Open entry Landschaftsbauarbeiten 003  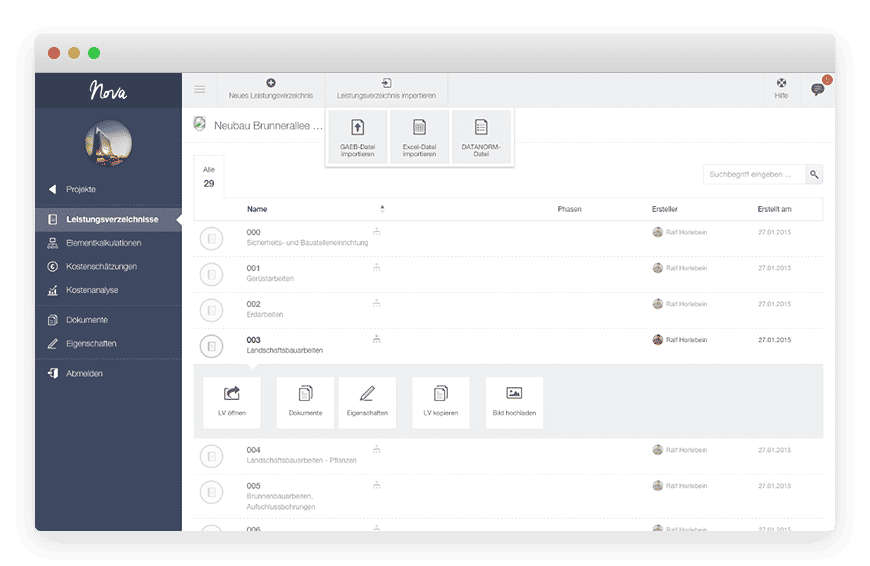285,351
